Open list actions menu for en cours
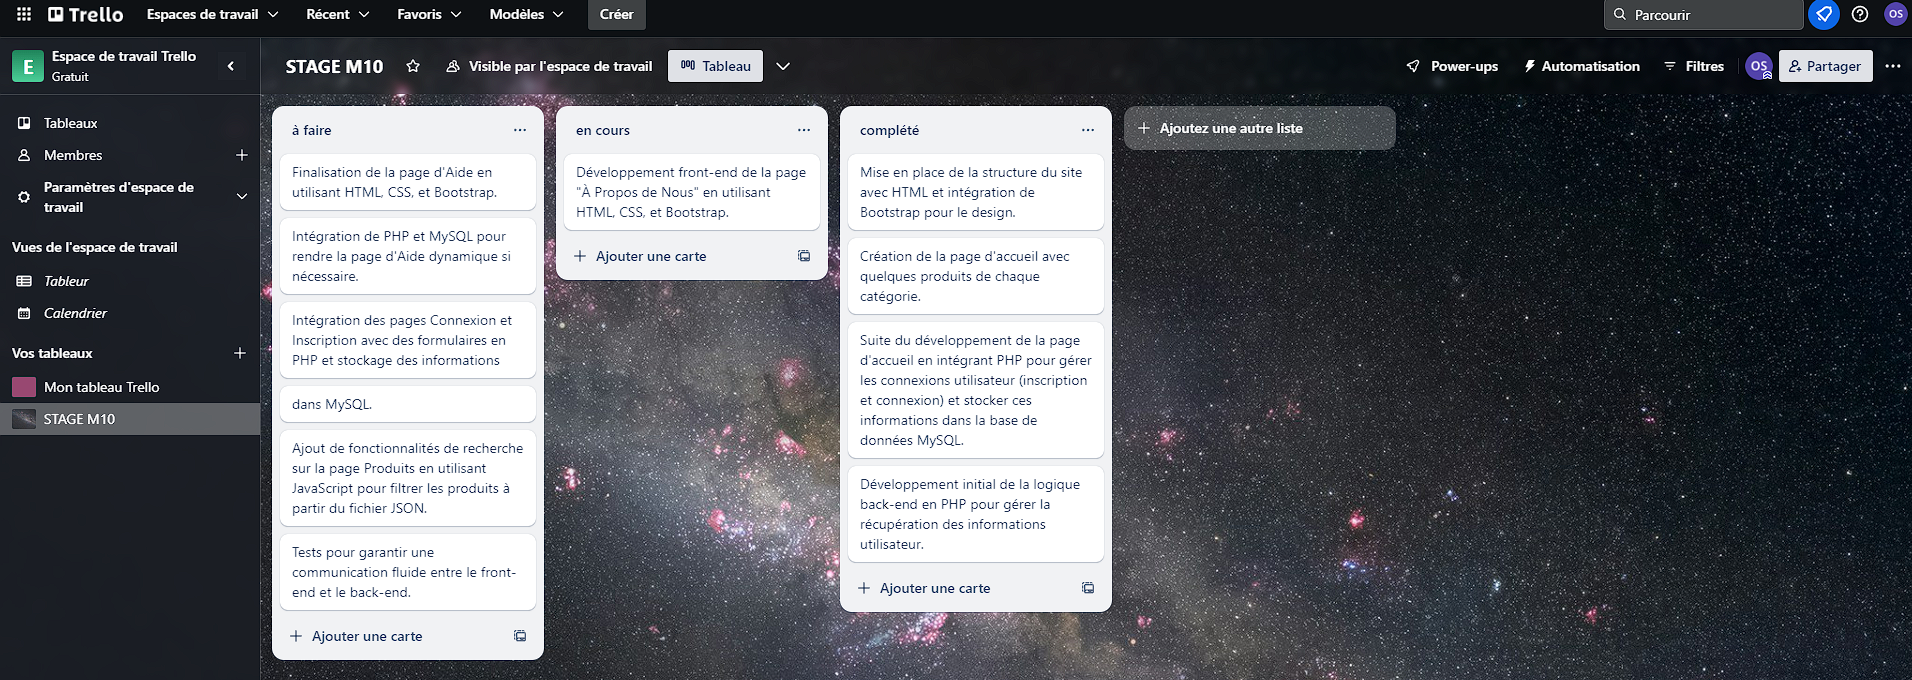 tap(804, 130)
